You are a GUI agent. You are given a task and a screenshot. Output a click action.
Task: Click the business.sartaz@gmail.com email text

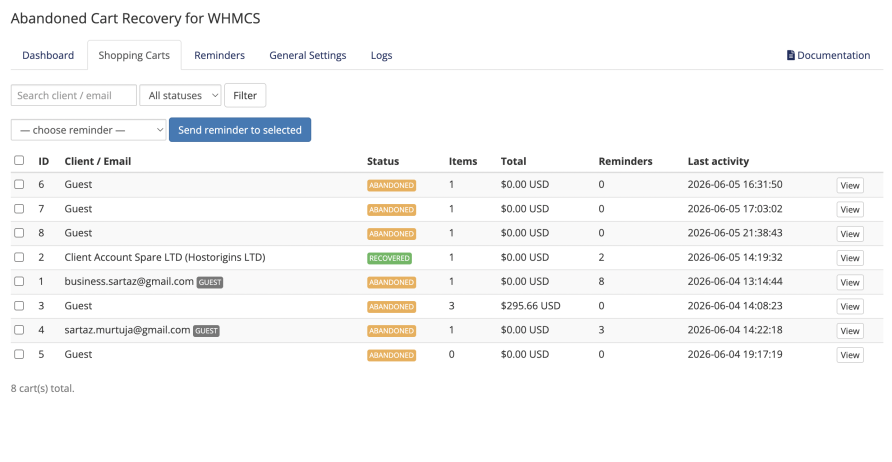click(129, 281)
